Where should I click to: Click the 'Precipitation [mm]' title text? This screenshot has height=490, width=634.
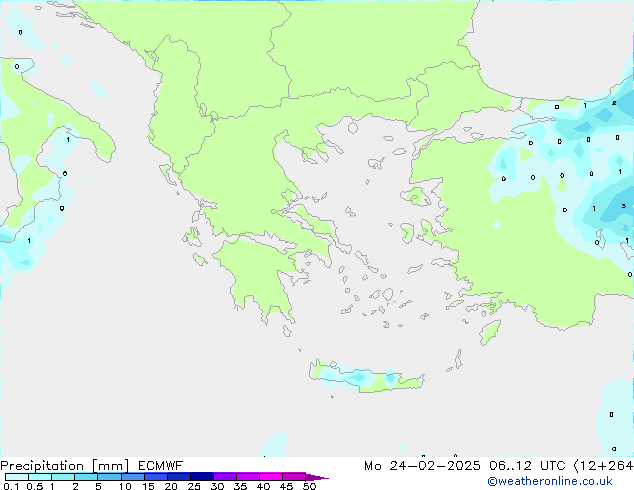click(x=65, y=466)
